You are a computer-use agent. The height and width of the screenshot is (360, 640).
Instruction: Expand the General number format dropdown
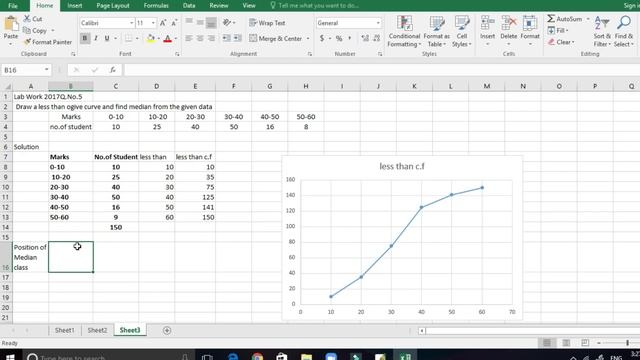378,23
